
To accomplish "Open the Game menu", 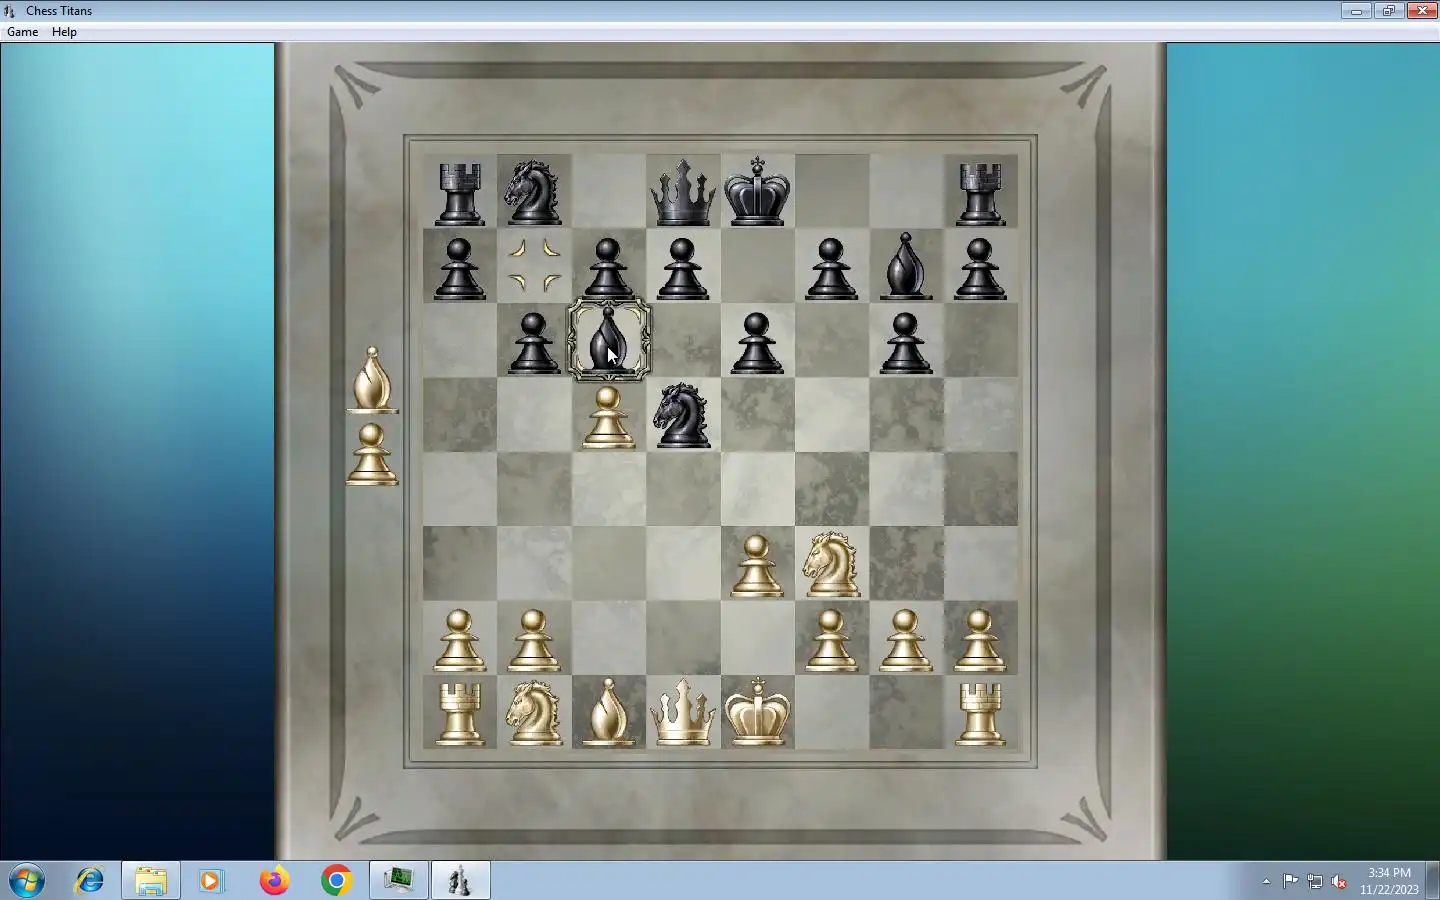I will tap(22, 32).
